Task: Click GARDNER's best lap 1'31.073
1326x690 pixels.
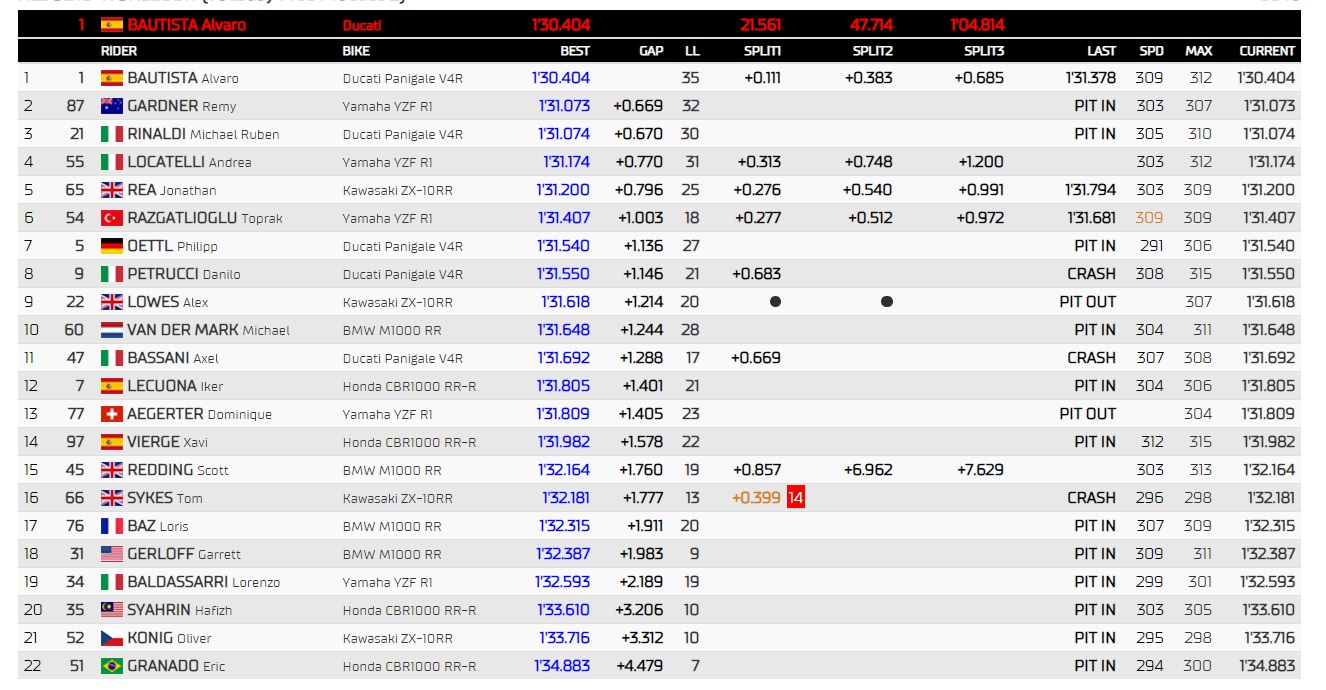Action: 563,106
